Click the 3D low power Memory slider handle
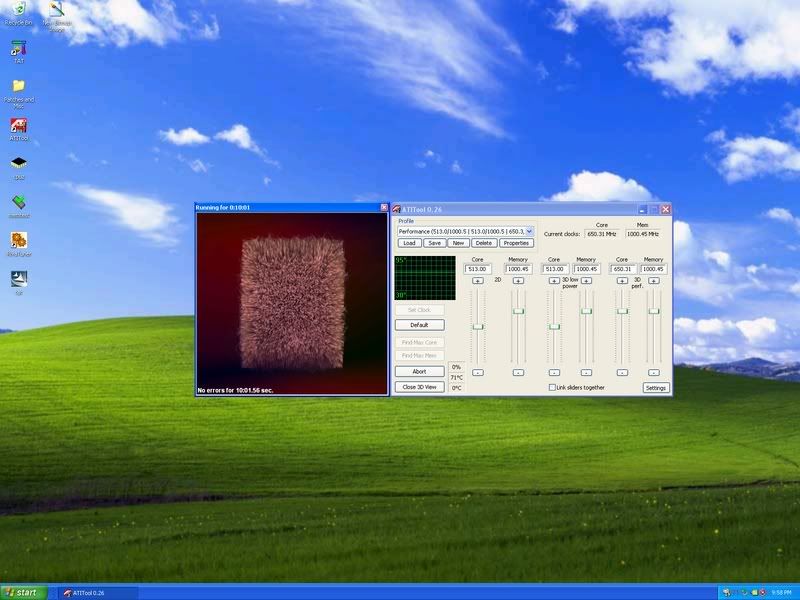This screenshot has width=800, height=600. 587,311
